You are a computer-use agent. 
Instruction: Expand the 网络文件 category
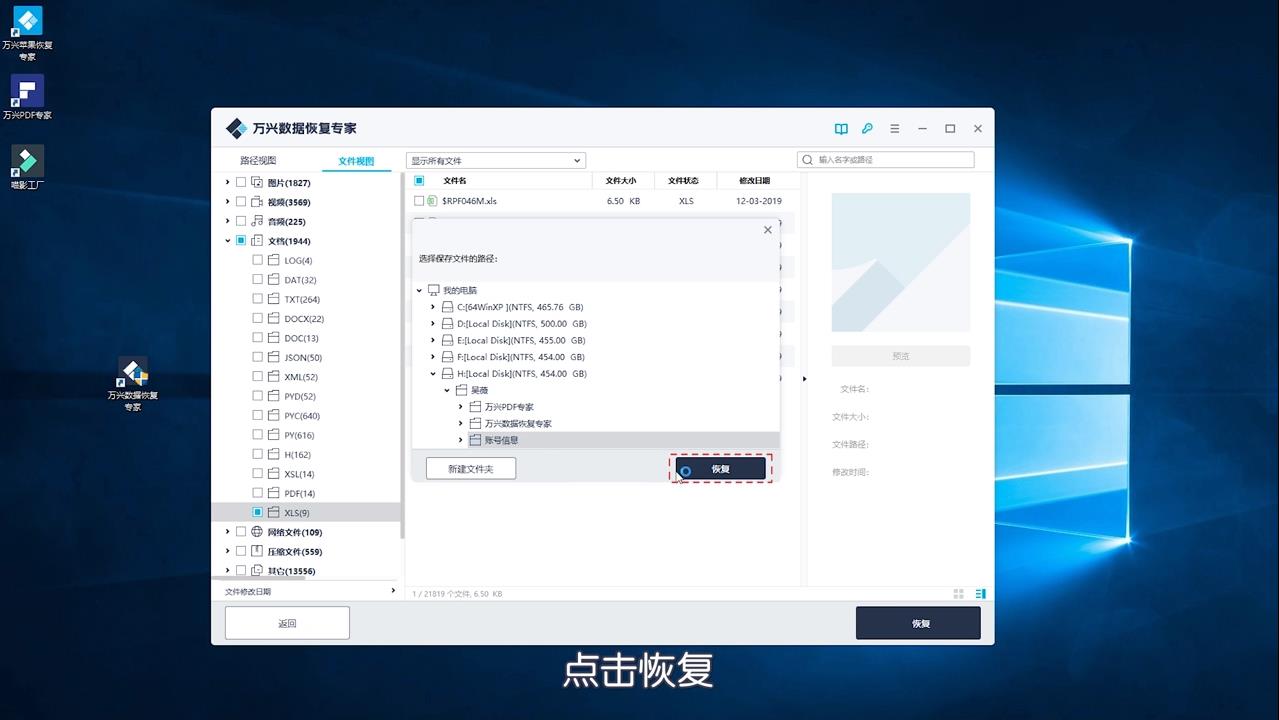point(228,532)
